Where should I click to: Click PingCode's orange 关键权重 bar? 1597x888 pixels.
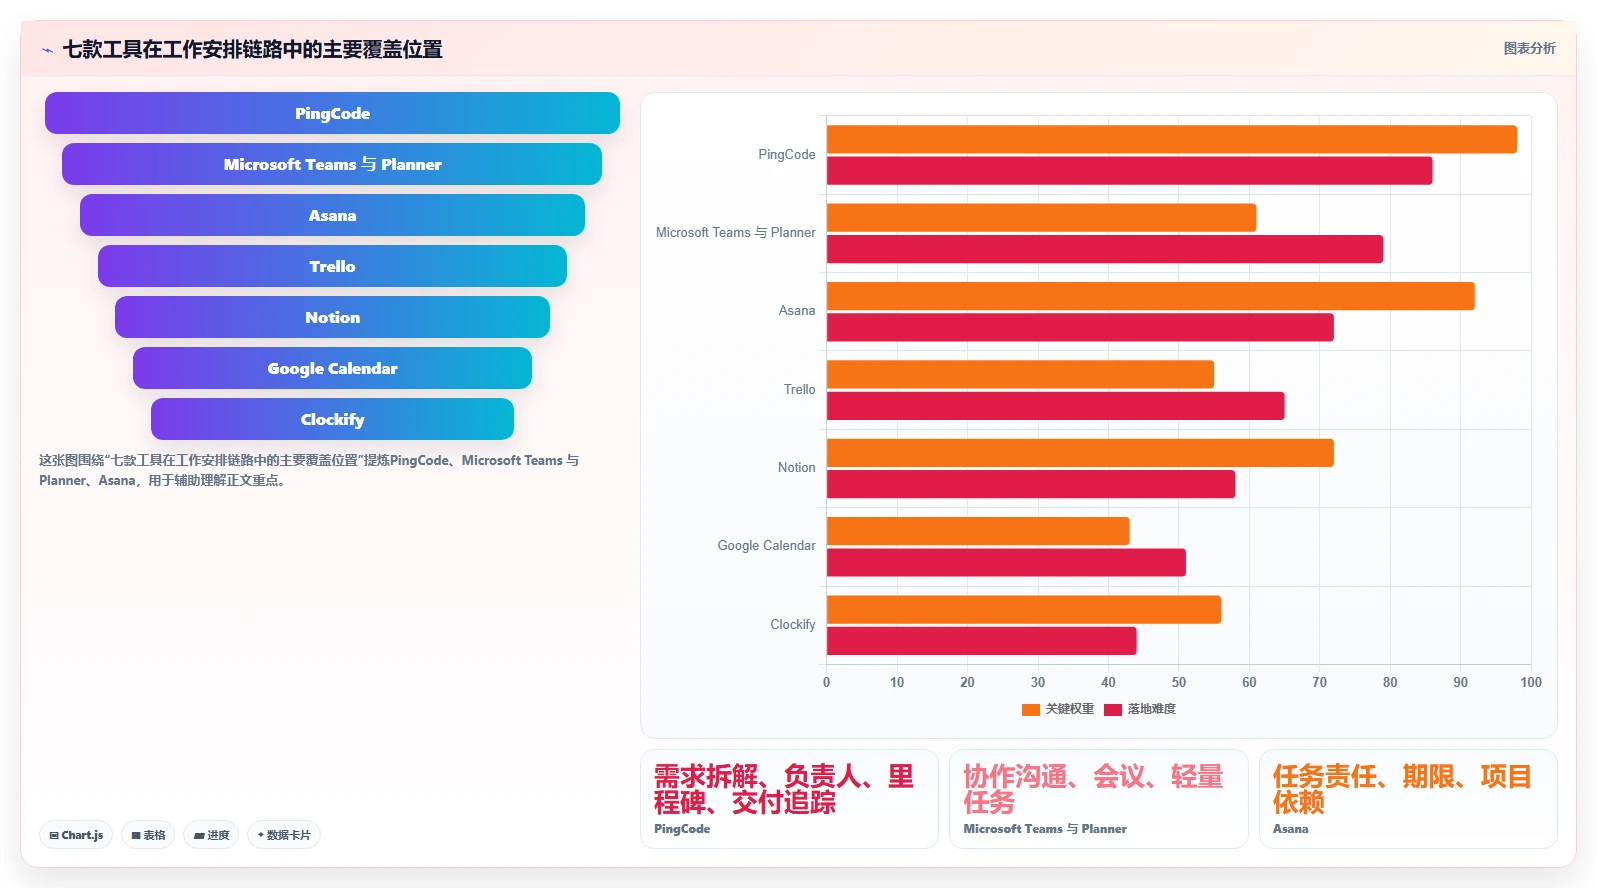click(x=1171, y=139)
